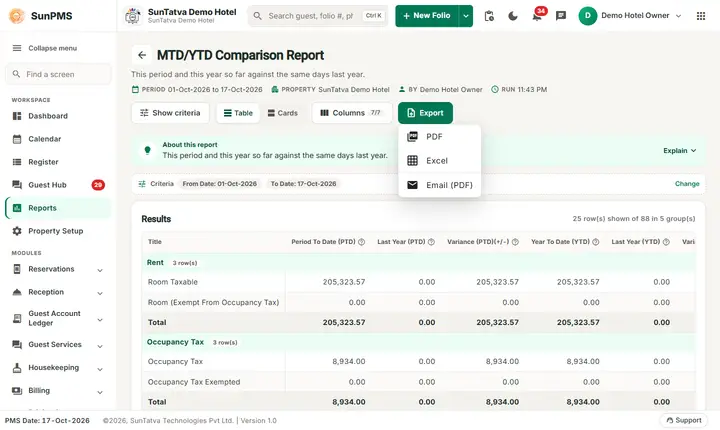Open Guest Hub from sidebar
The height and width of the screenshot is (430, 720).
[x=58, y=185]
